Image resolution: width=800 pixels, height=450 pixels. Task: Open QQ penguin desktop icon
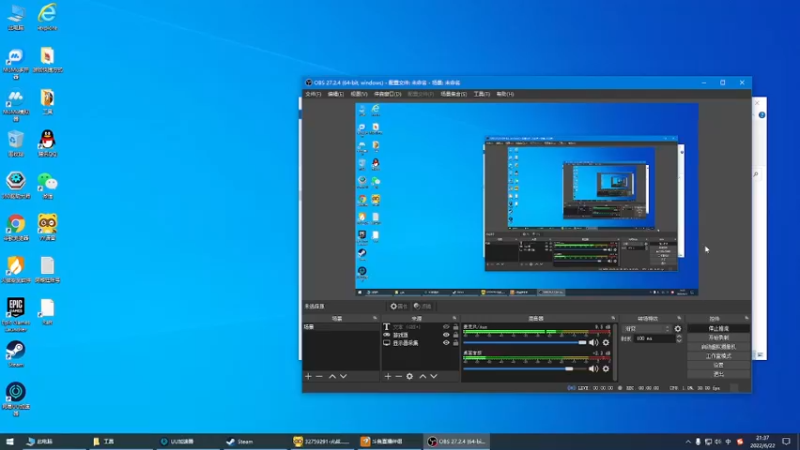[47, 143]
